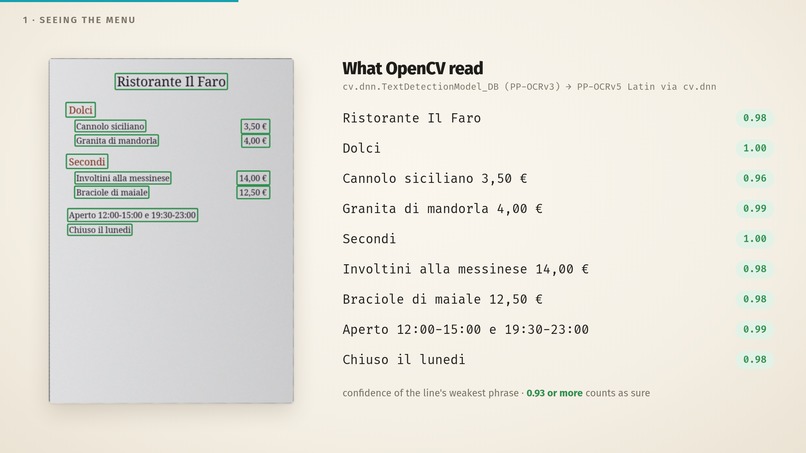
Task: Select the 'Chiuso il lunedì' OCR result line
Action: tap(404, 359)
